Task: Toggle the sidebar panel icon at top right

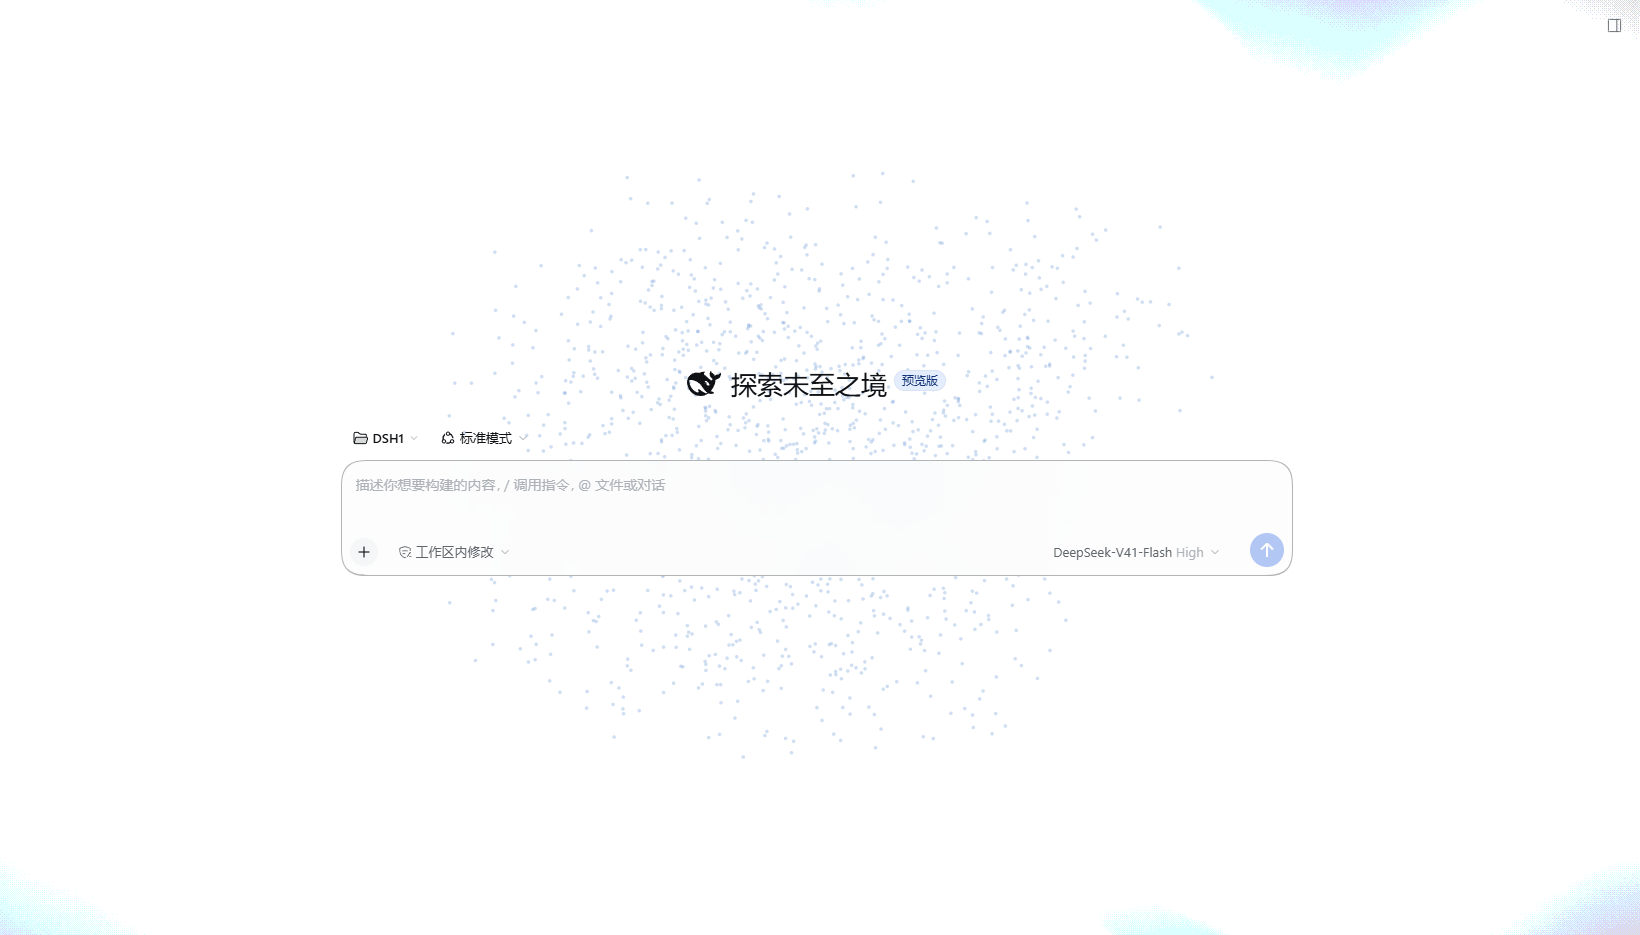Action: [x=1614, y=26]
